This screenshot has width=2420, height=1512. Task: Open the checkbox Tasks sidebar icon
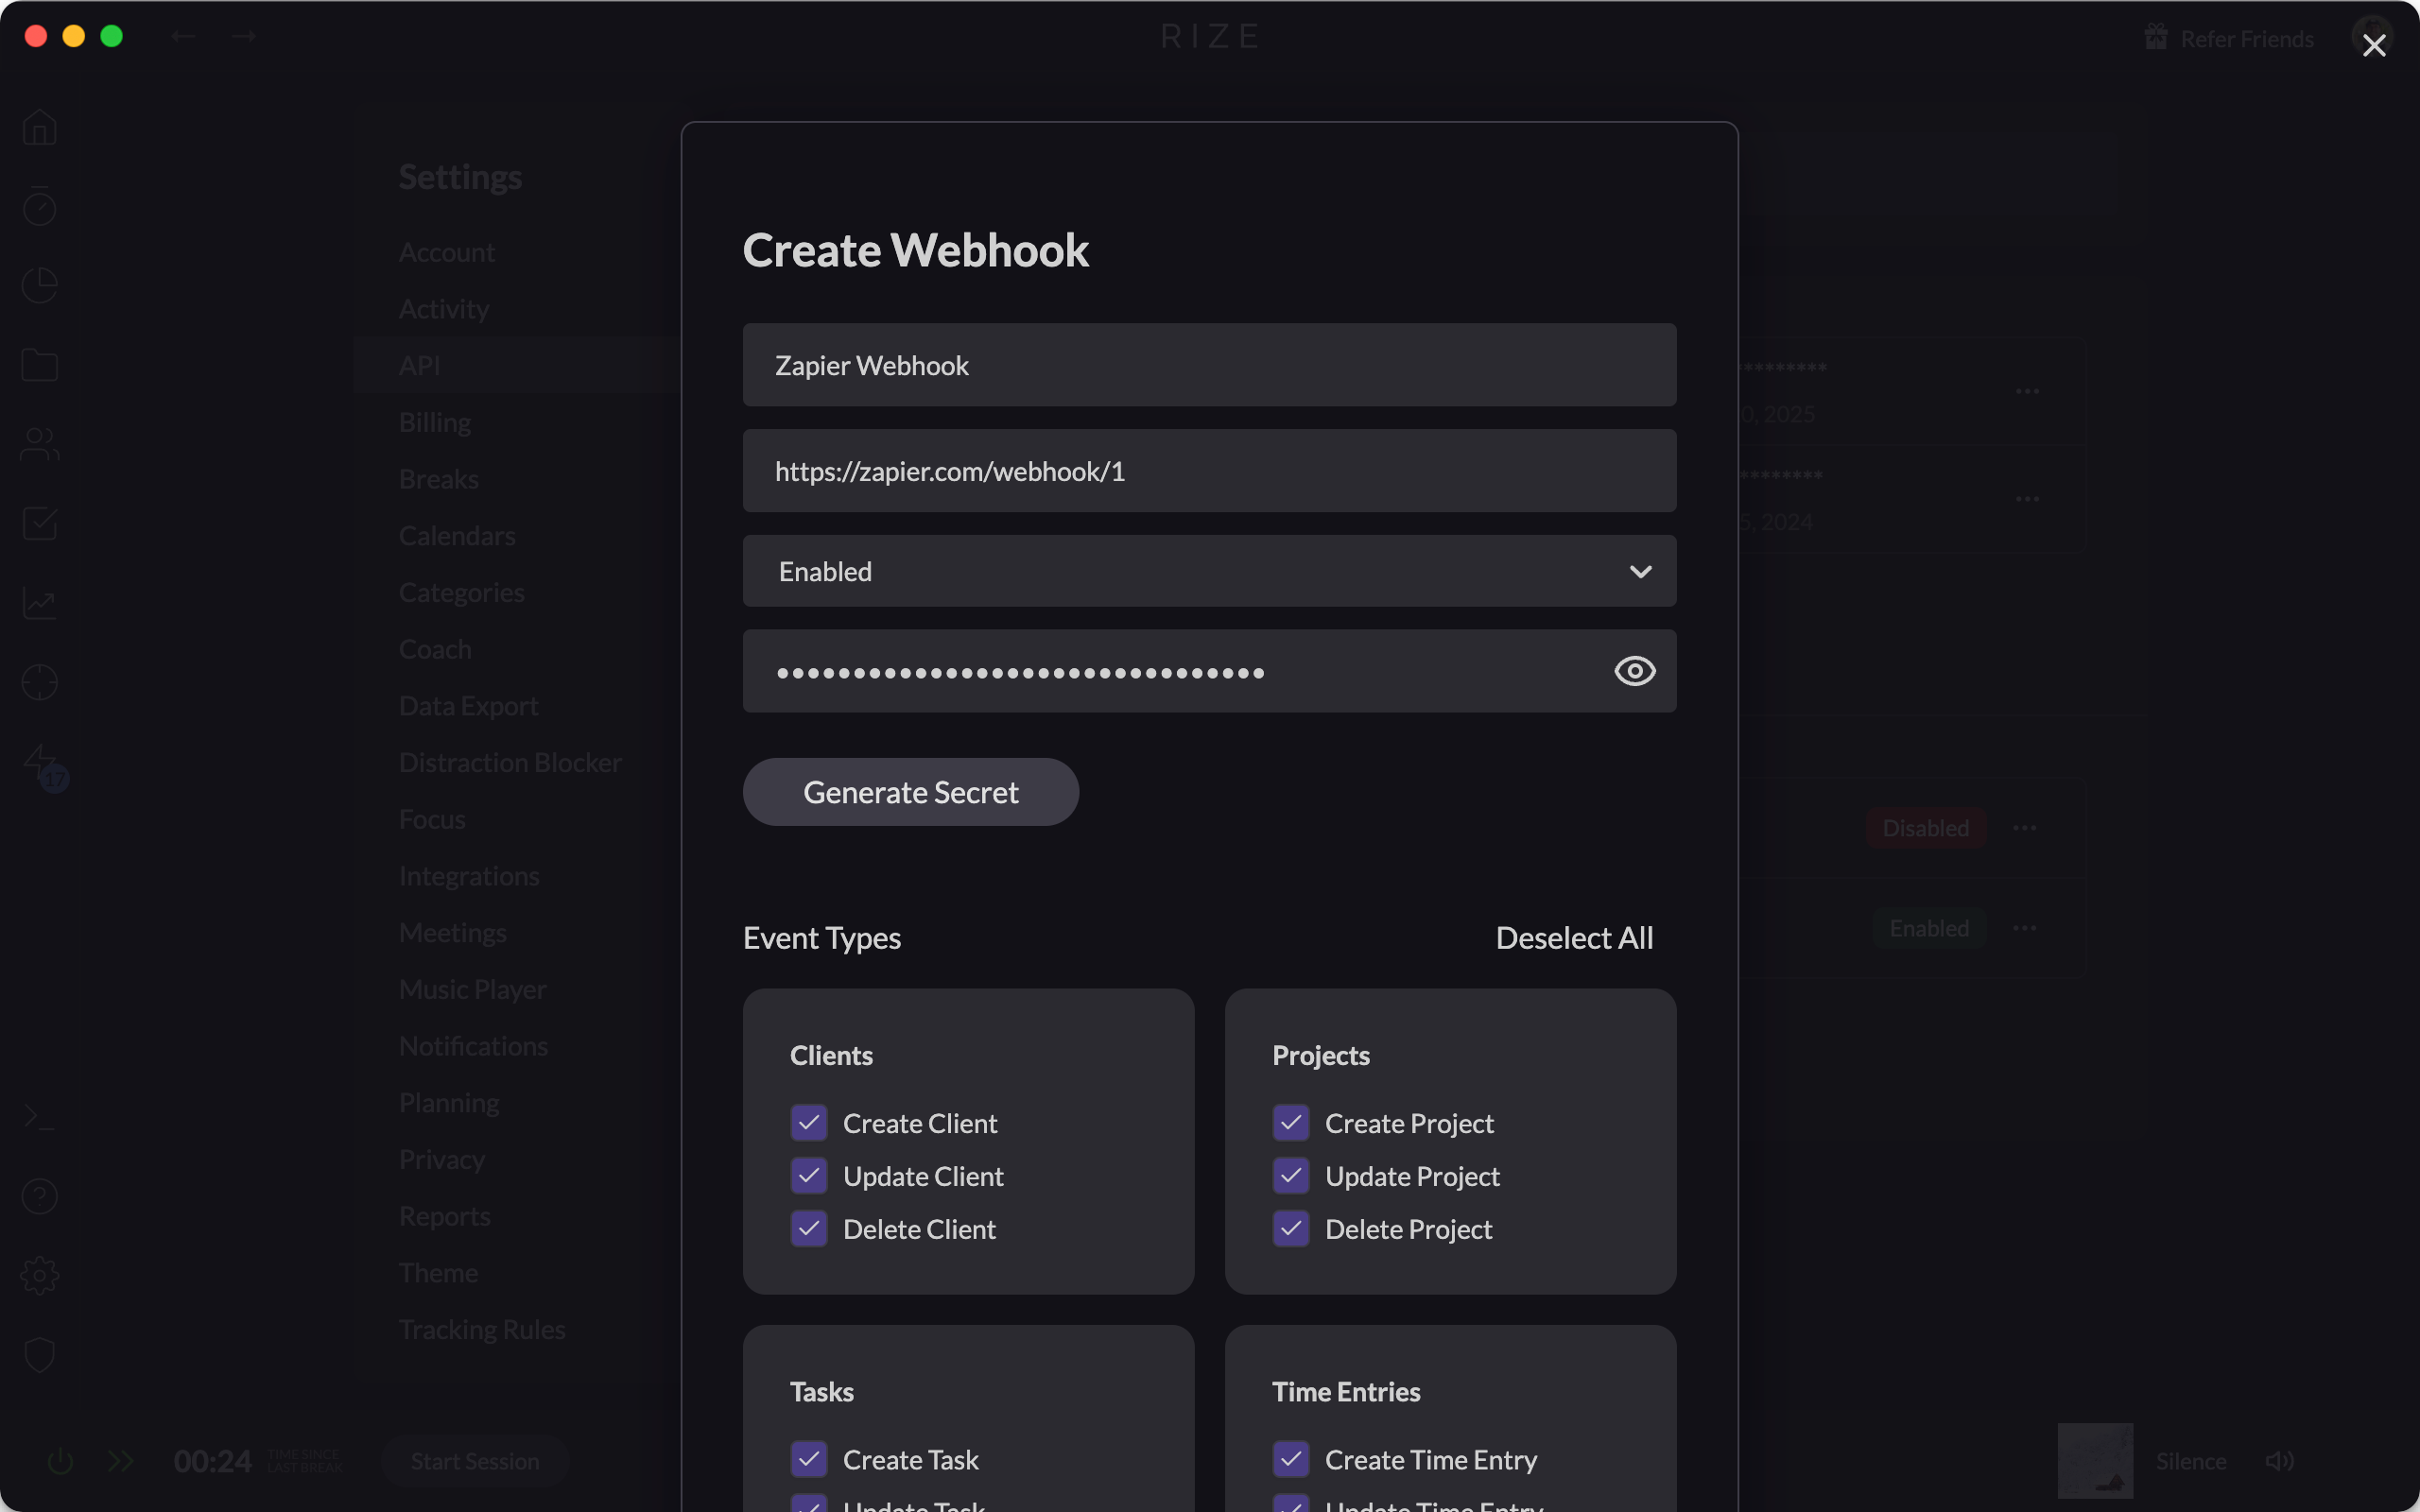tap(40, 523)
